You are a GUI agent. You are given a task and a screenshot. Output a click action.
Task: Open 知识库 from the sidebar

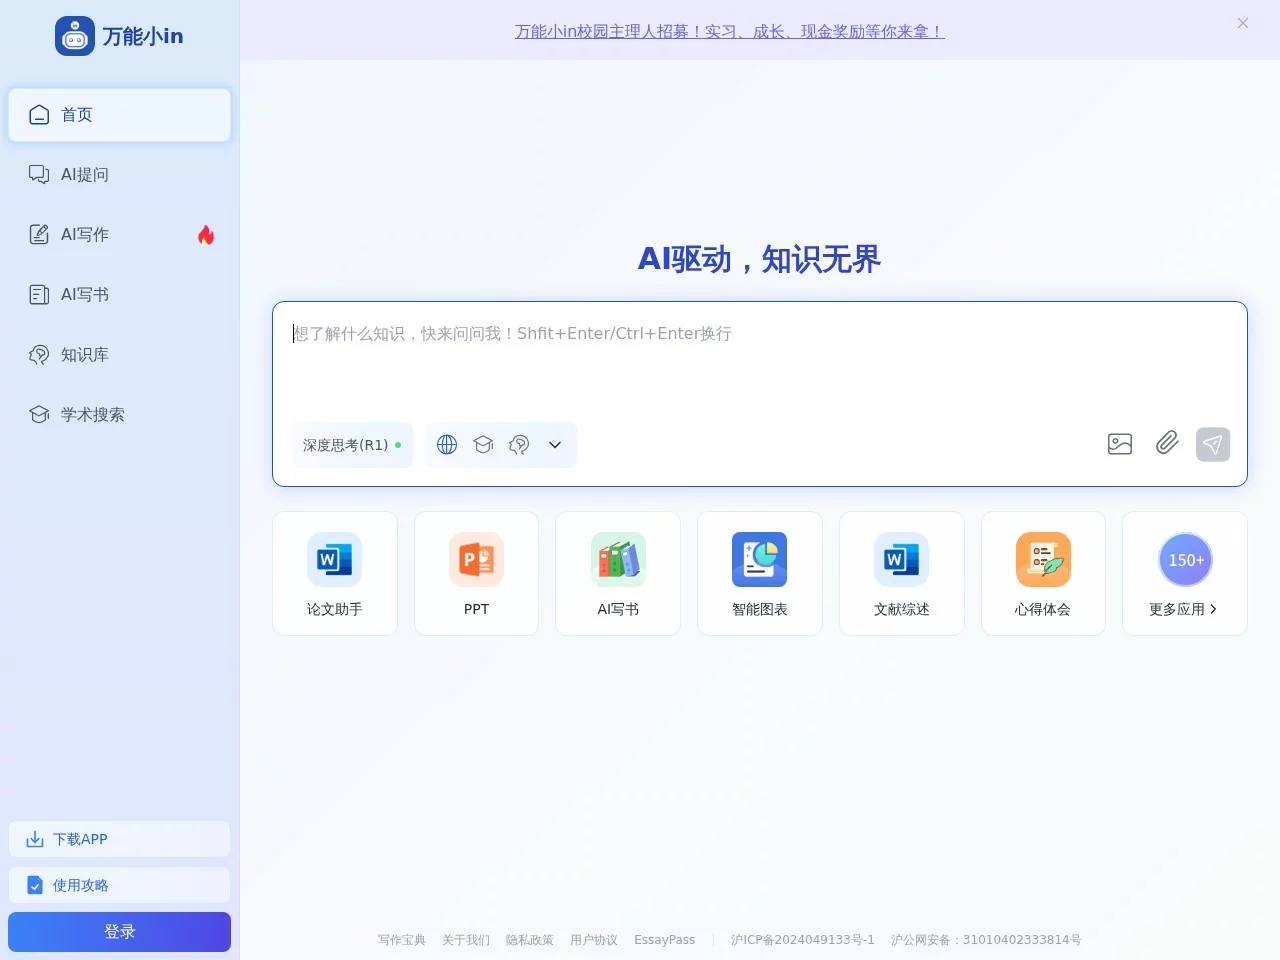click(x=84, y=354)
